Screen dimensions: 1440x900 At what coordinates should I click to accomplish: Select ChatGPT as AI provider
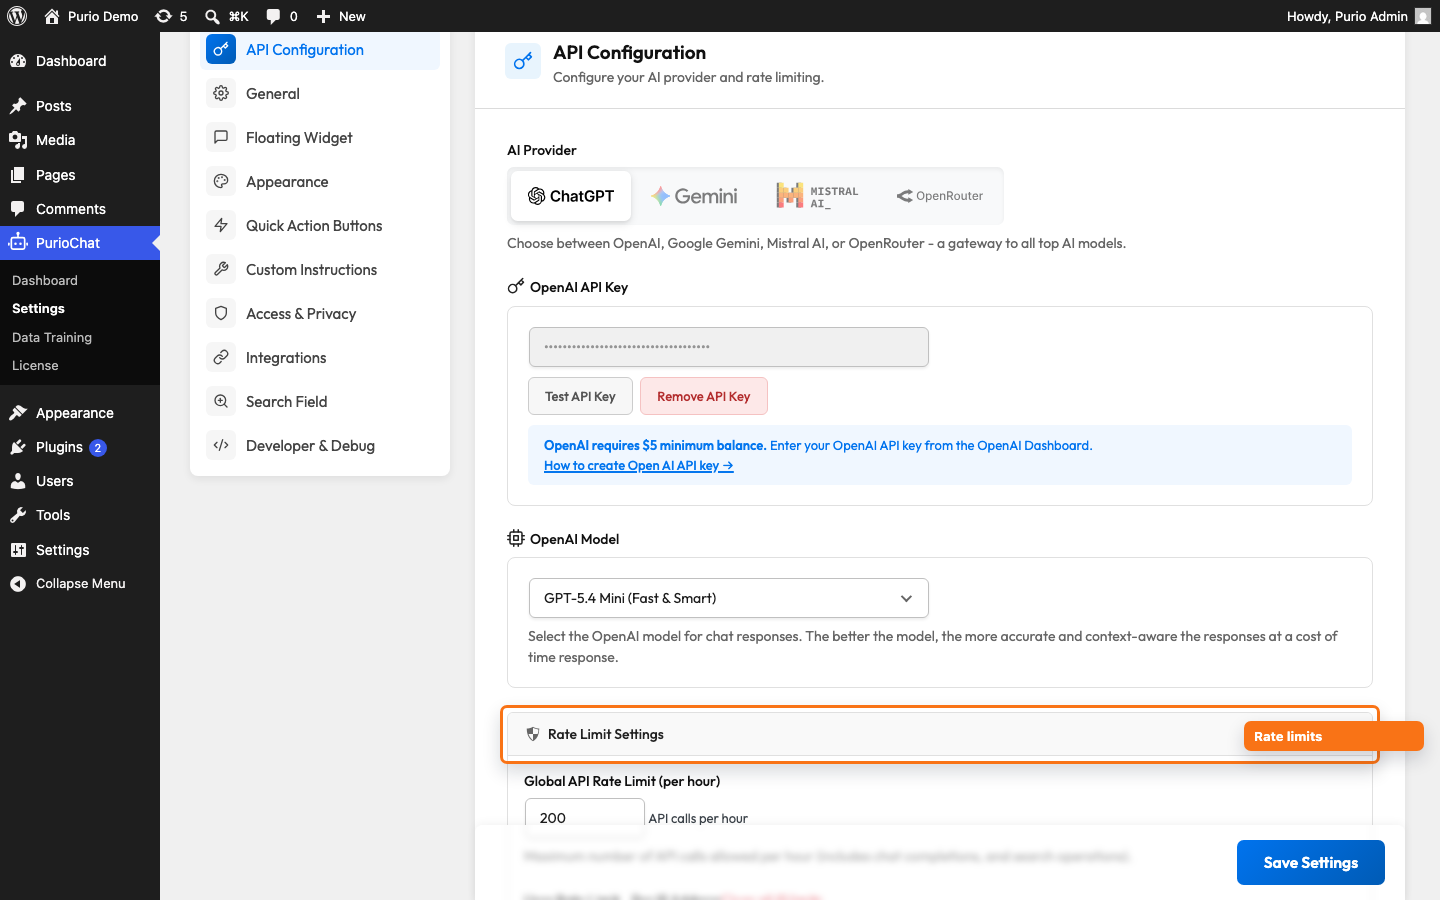(571, 196)
